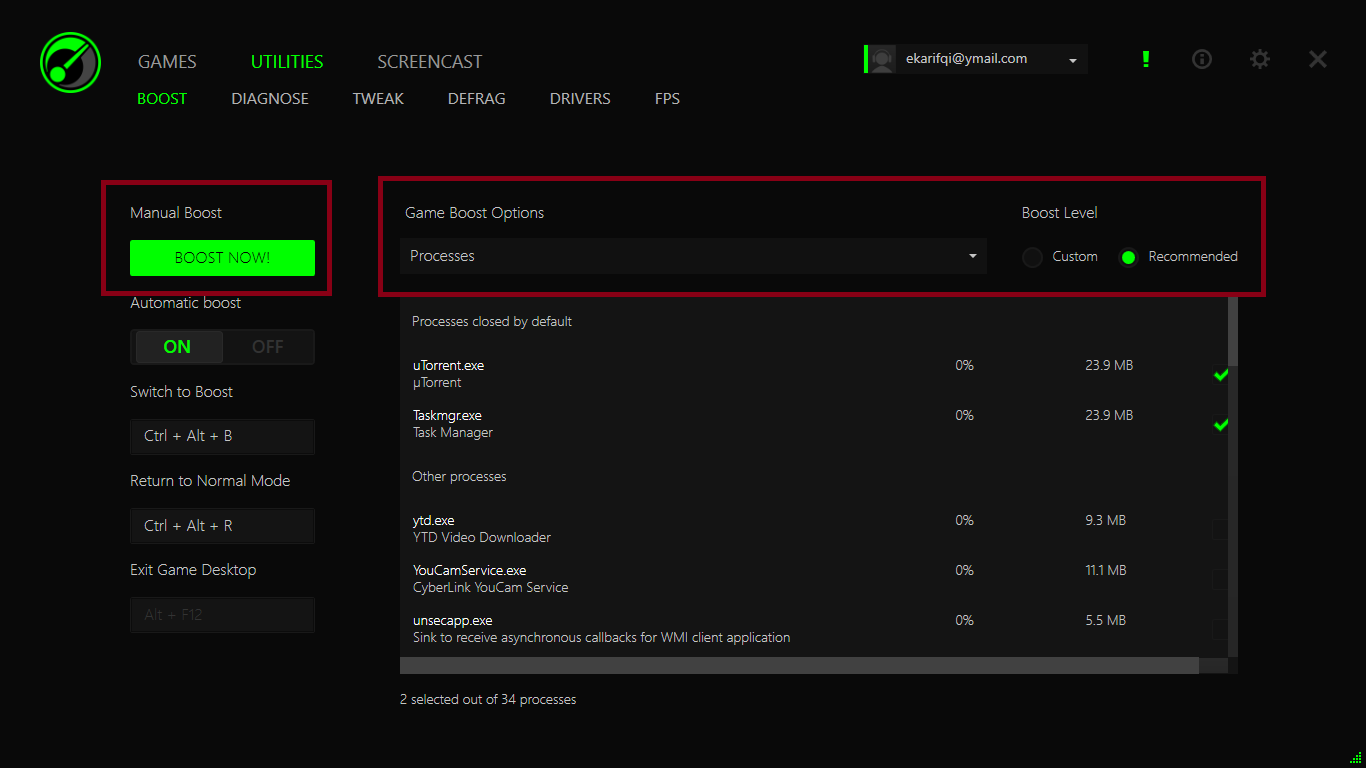Select the Custom boost level radio button

(1032, 257)
